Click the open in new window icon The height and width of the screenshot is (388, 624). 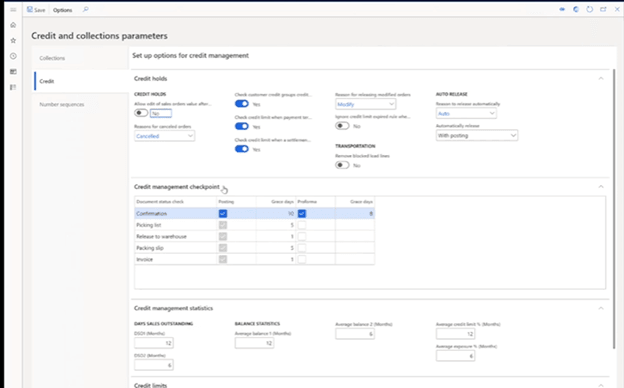[603, 9]
